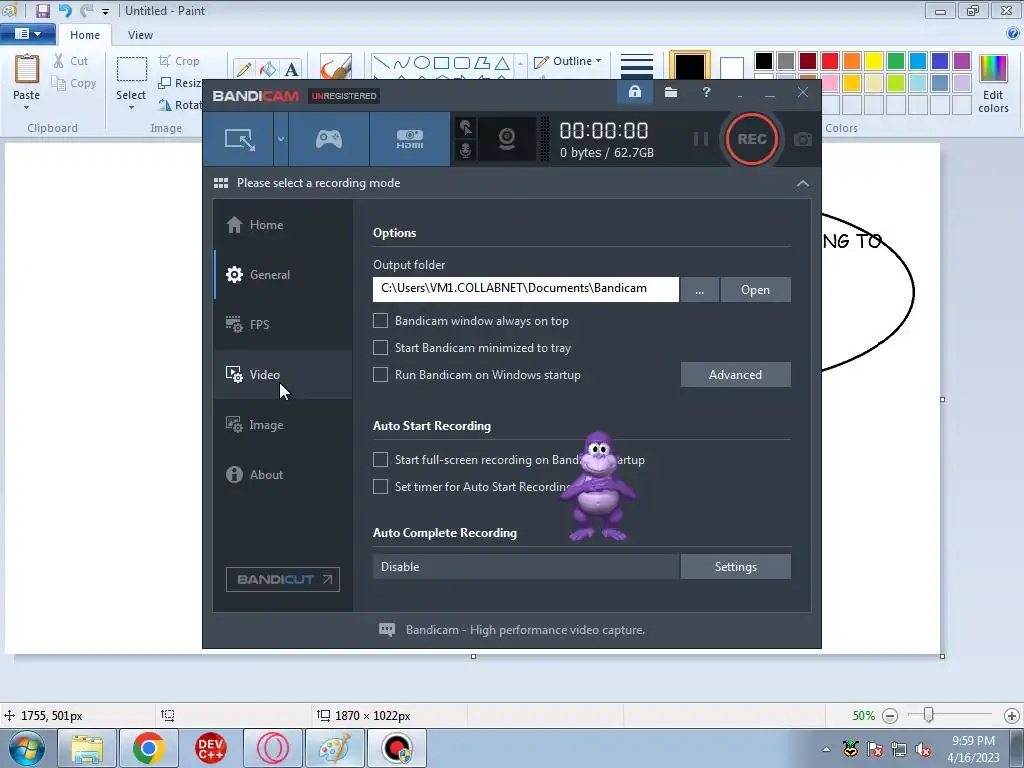Image resolution: width=1024 pixels, height=768 pixels.
Task: Choose the Pencil tool in Paint
Action: [x=244, y=69]
